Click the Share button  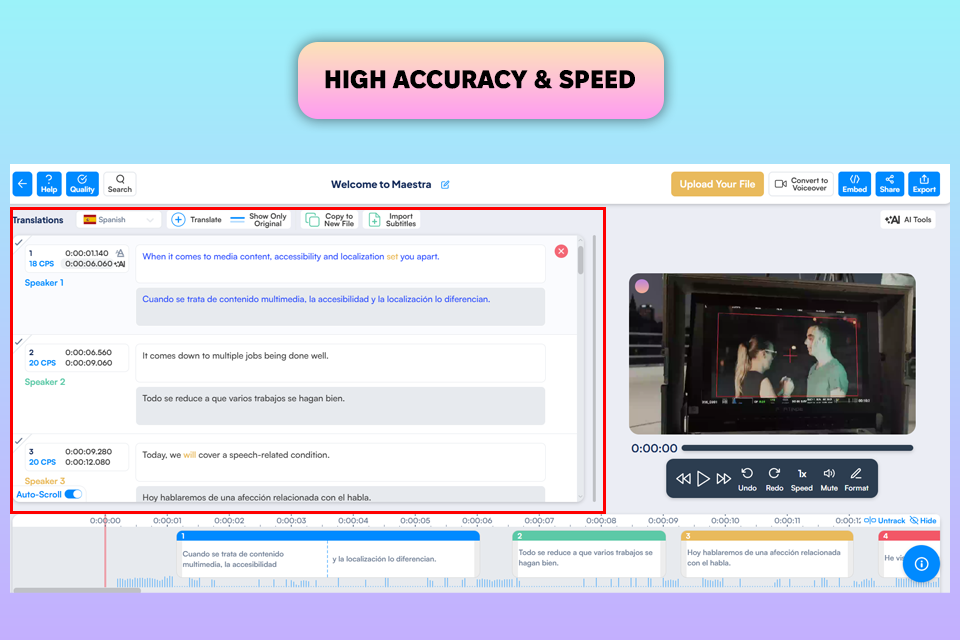click(x=890, y=184)
